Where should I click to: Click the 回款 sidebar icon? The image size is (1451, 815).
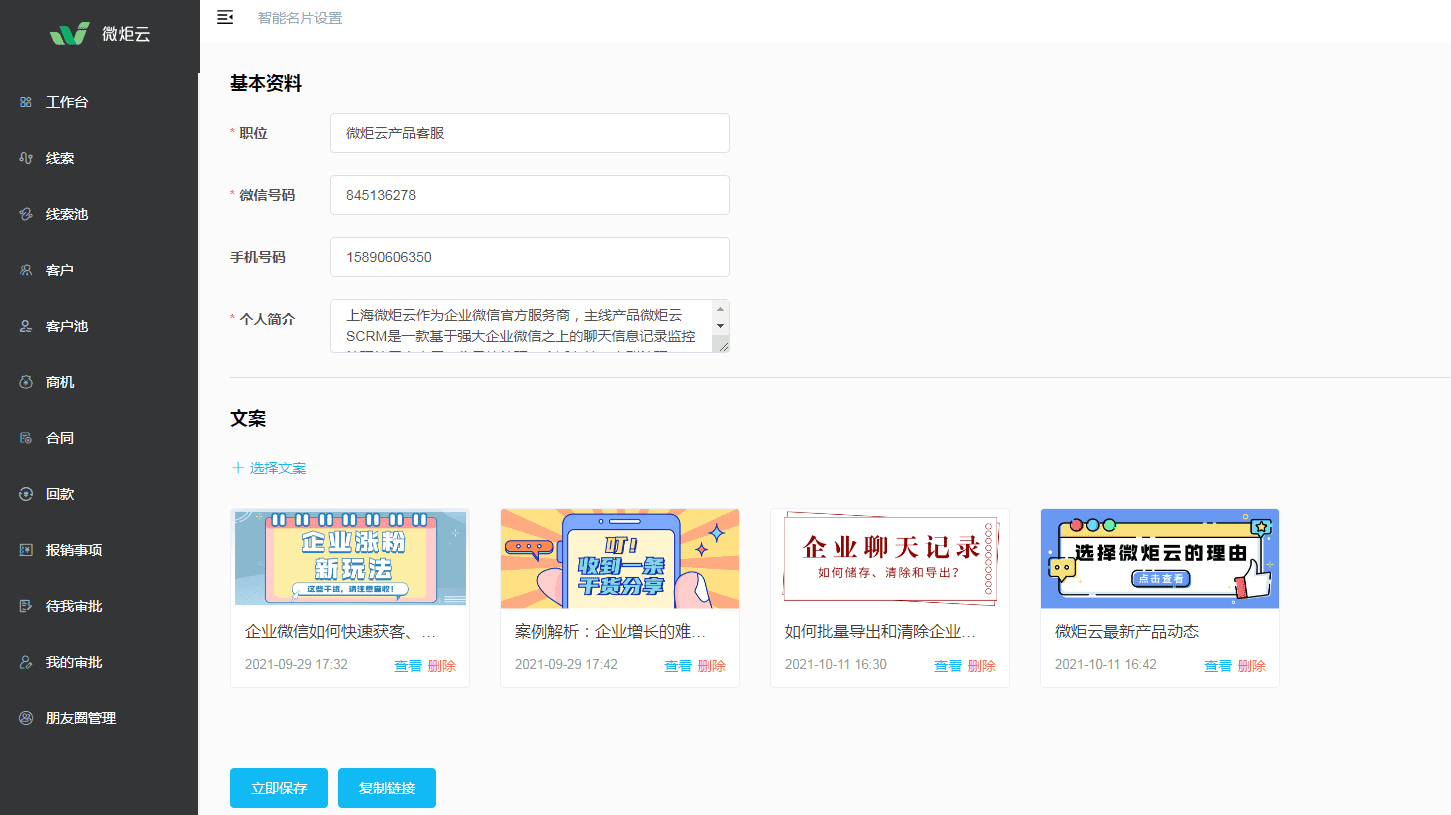point(25,494)
